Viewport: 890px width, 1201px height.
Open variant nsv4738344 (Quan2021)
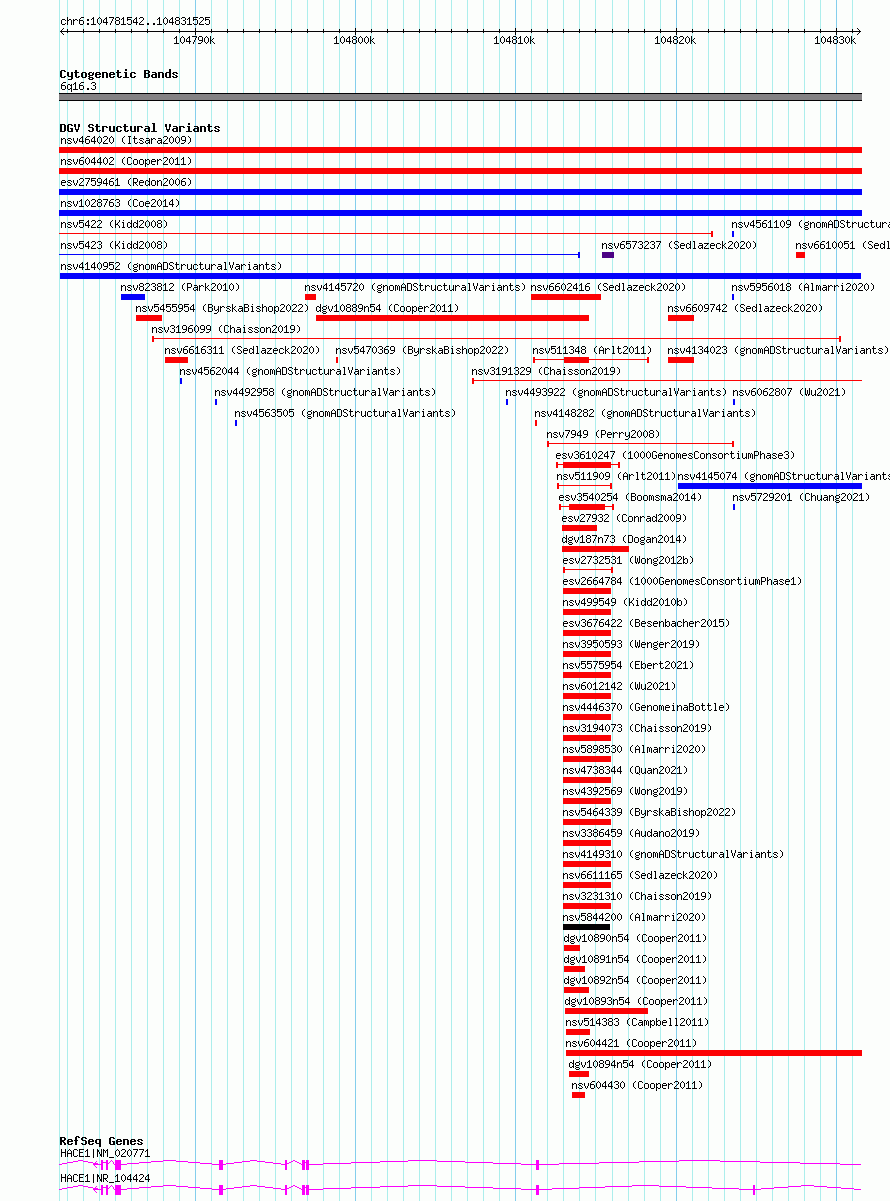click(x=625, y=770)
